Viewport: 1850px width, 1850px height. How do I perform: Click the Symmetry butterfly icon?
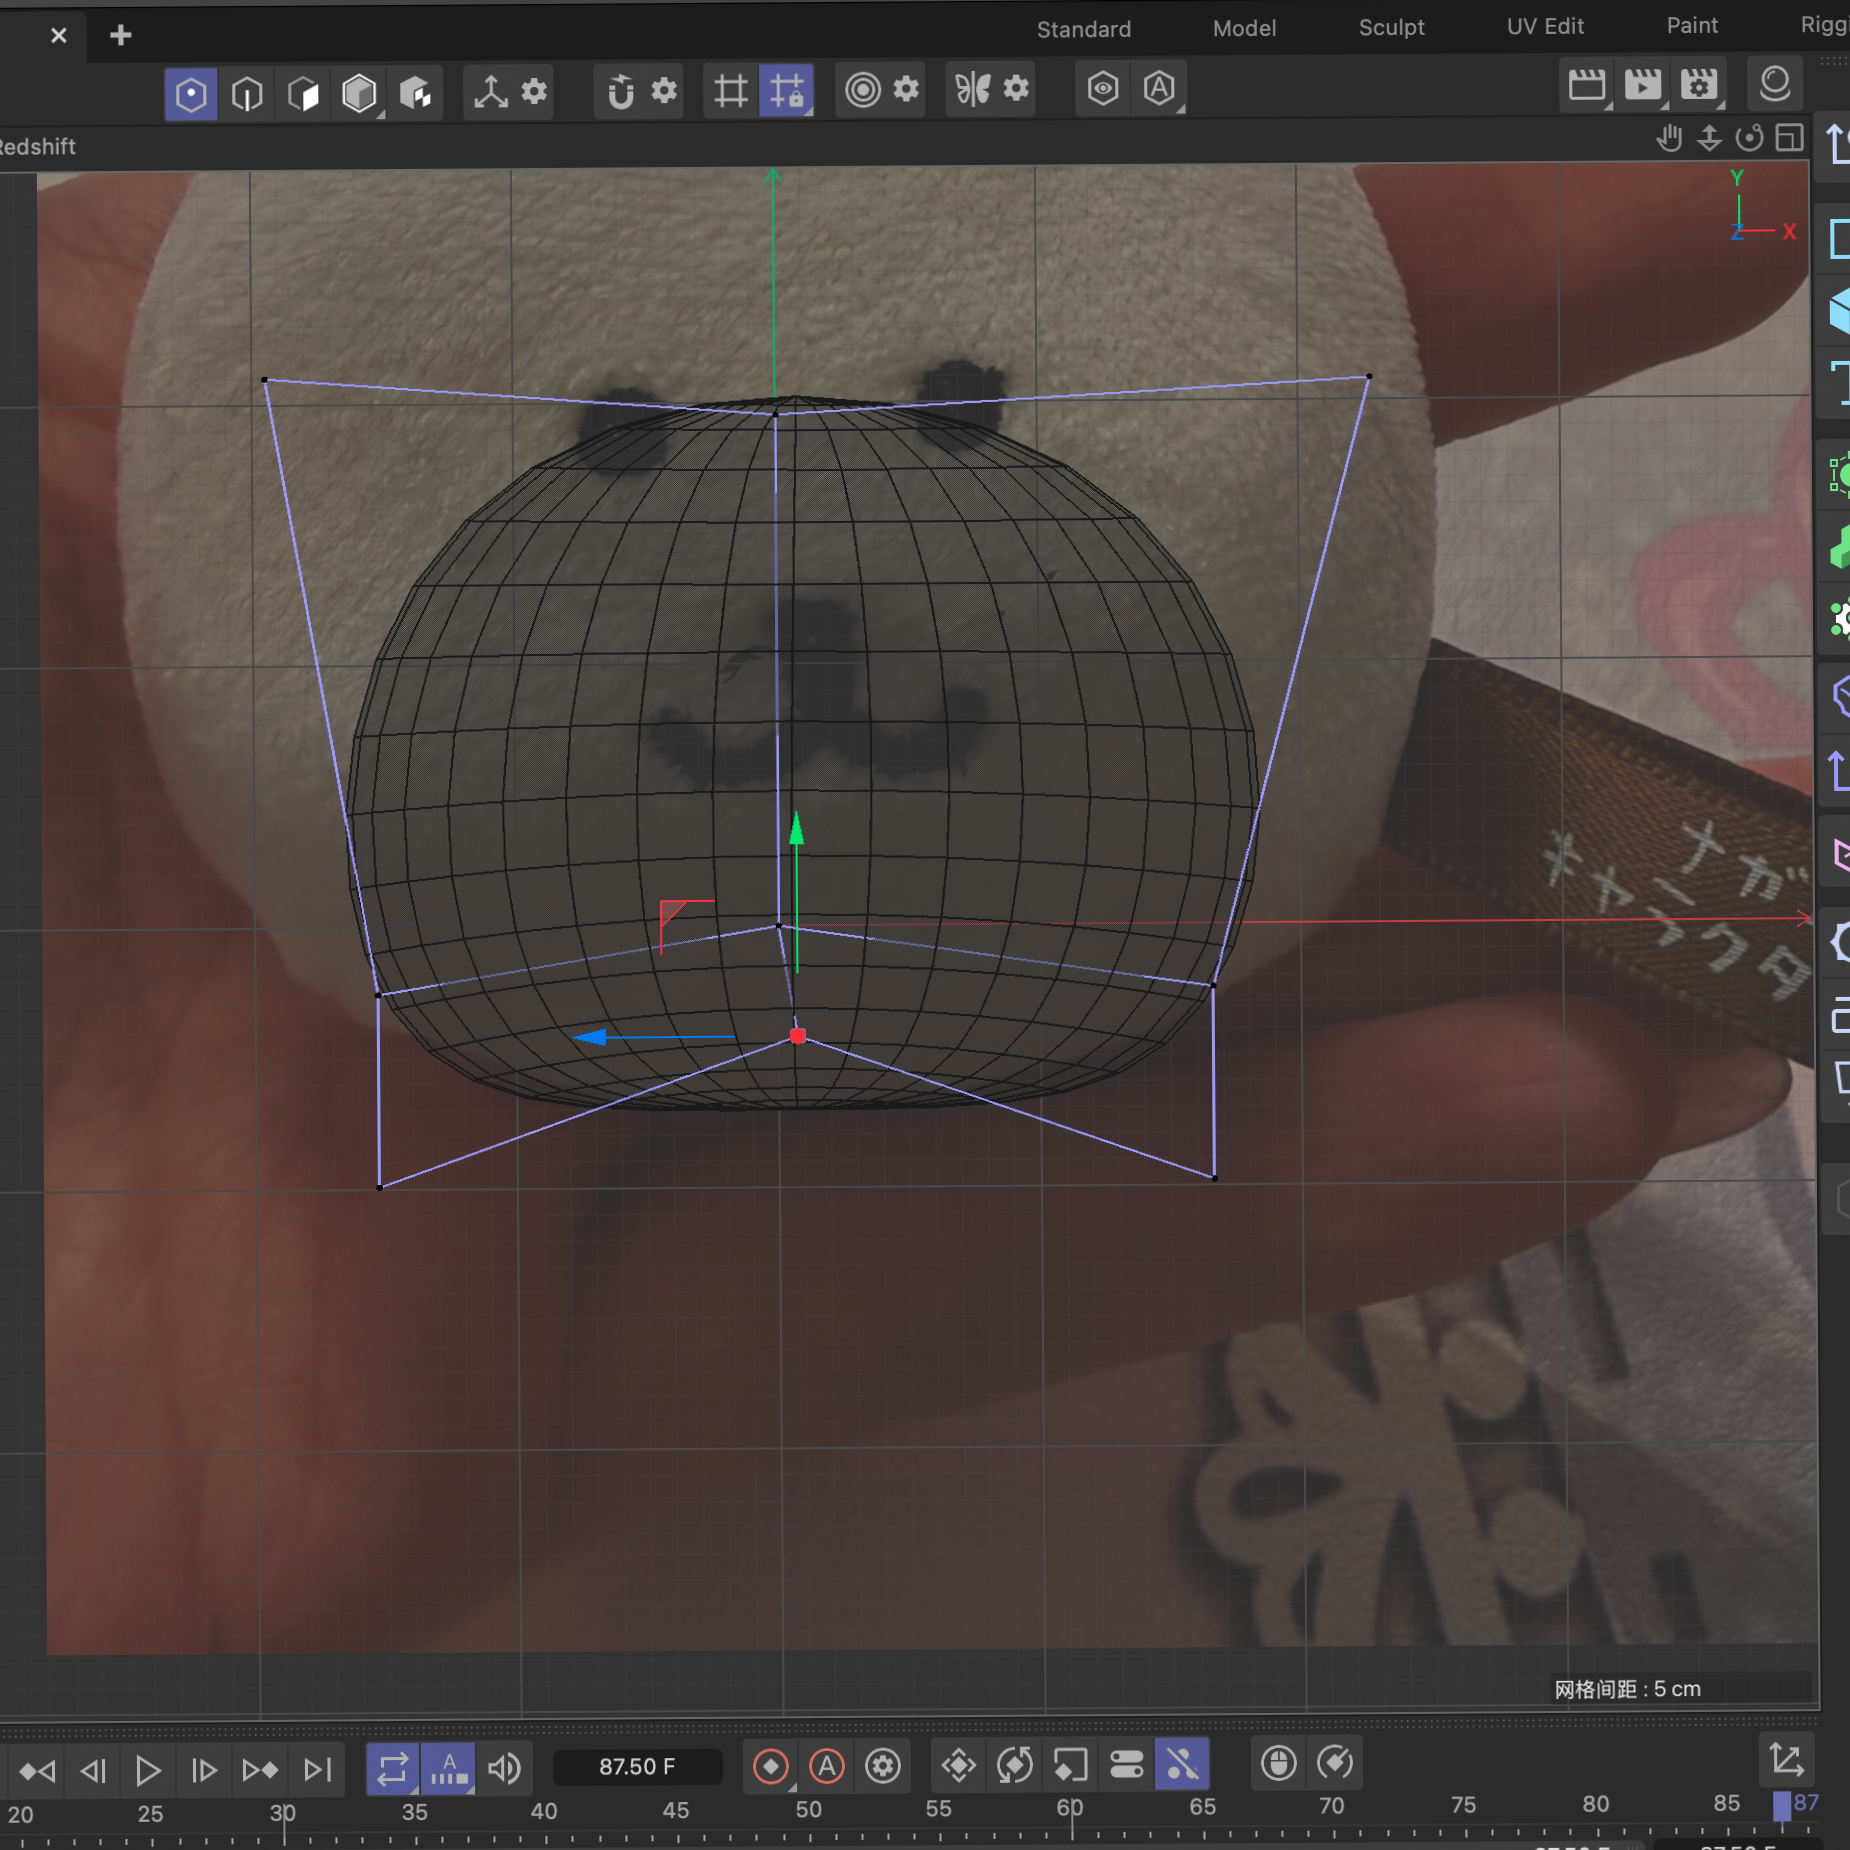tap(972, 90)
